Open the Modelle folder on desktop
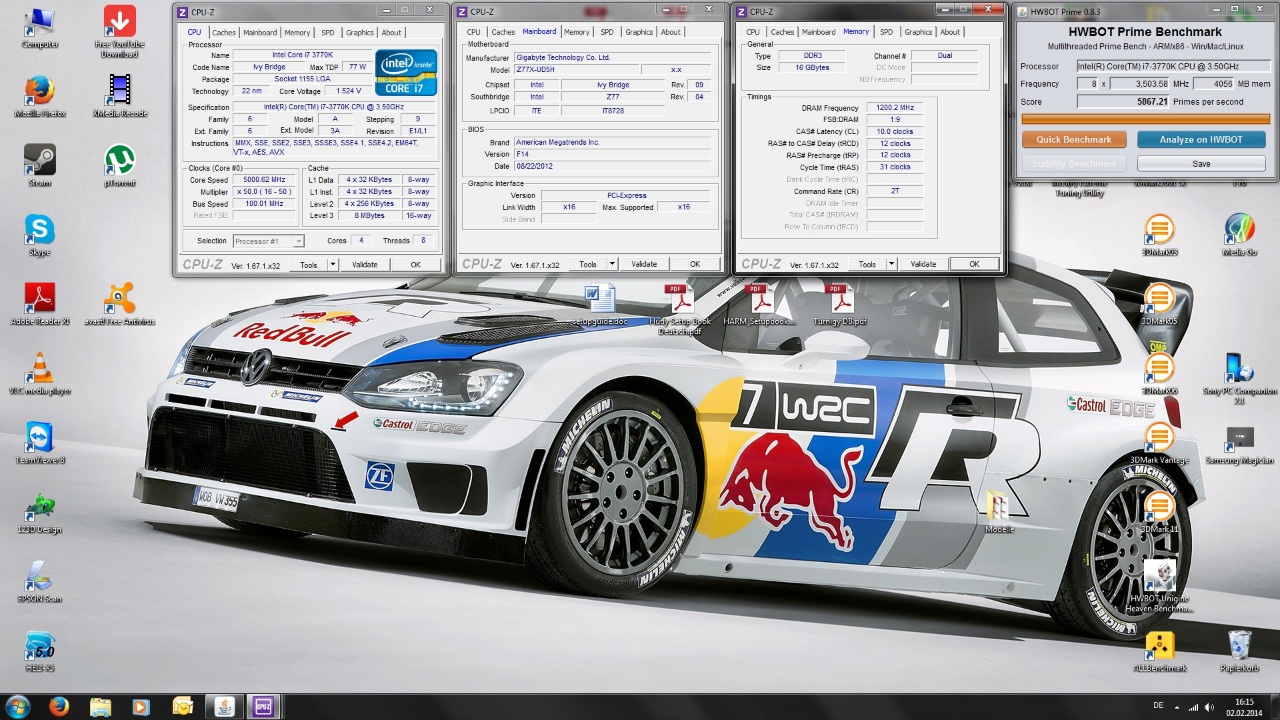 coord(999,511)
